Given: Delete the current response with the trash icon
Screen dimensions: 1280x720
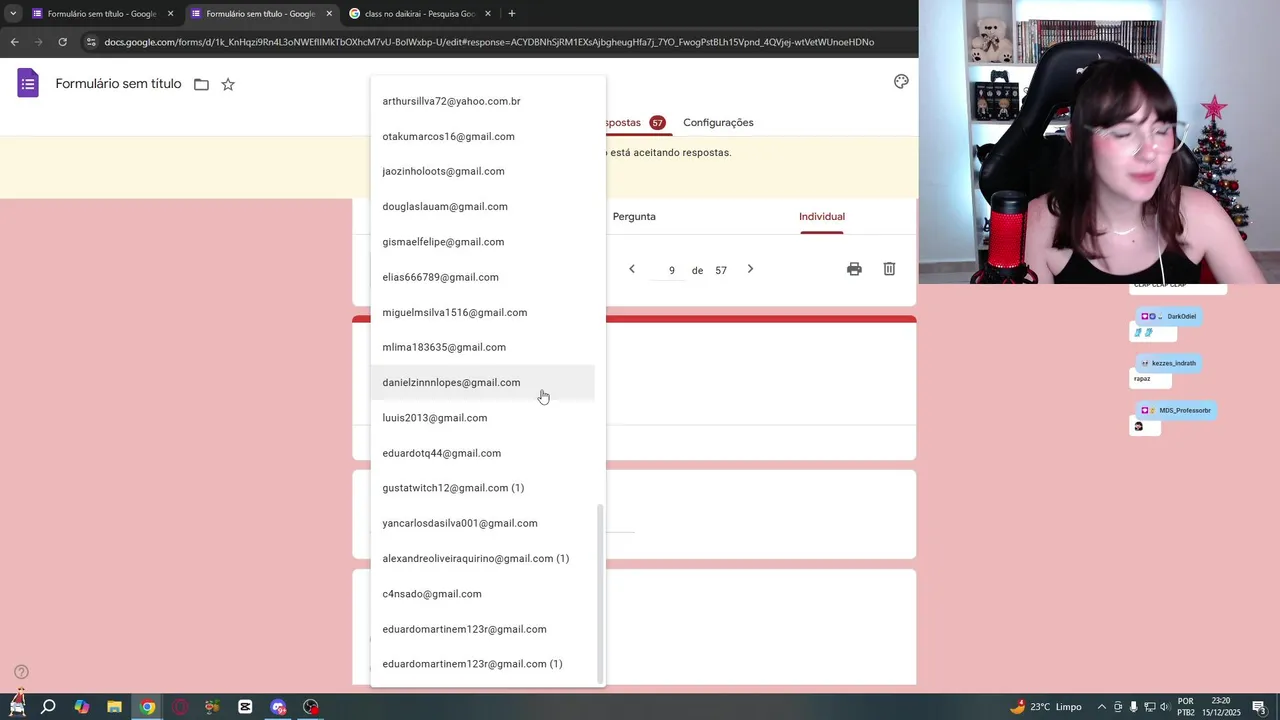Looking at the screenshot, I should click(889, 269).
